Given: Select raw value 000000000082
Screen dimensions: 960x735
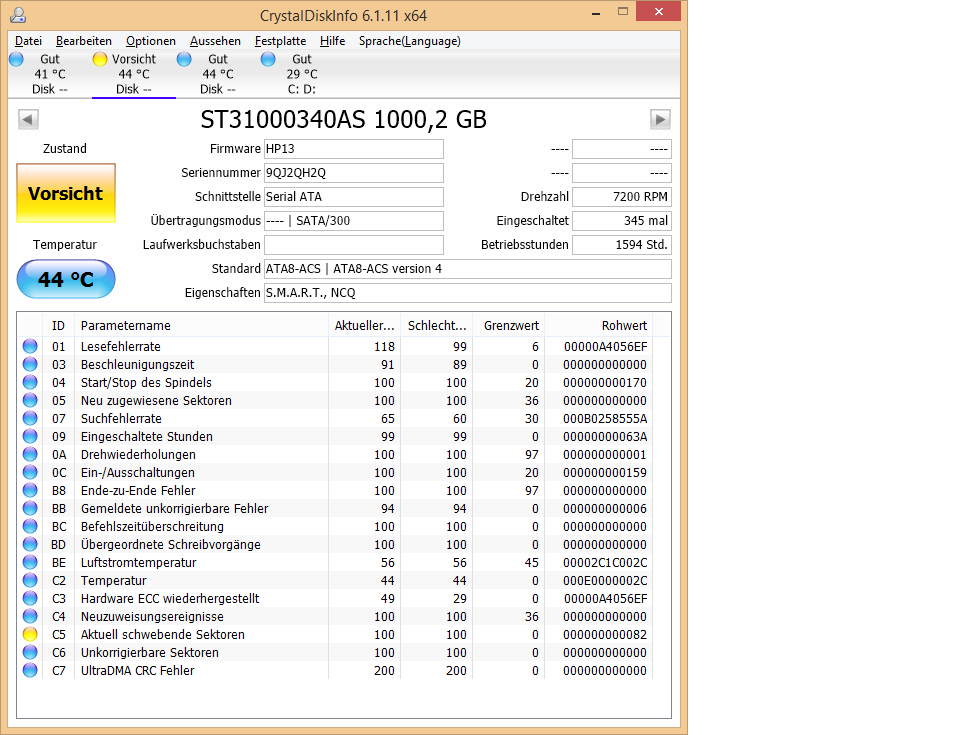Looking at the screenshot, I should 605,635.
